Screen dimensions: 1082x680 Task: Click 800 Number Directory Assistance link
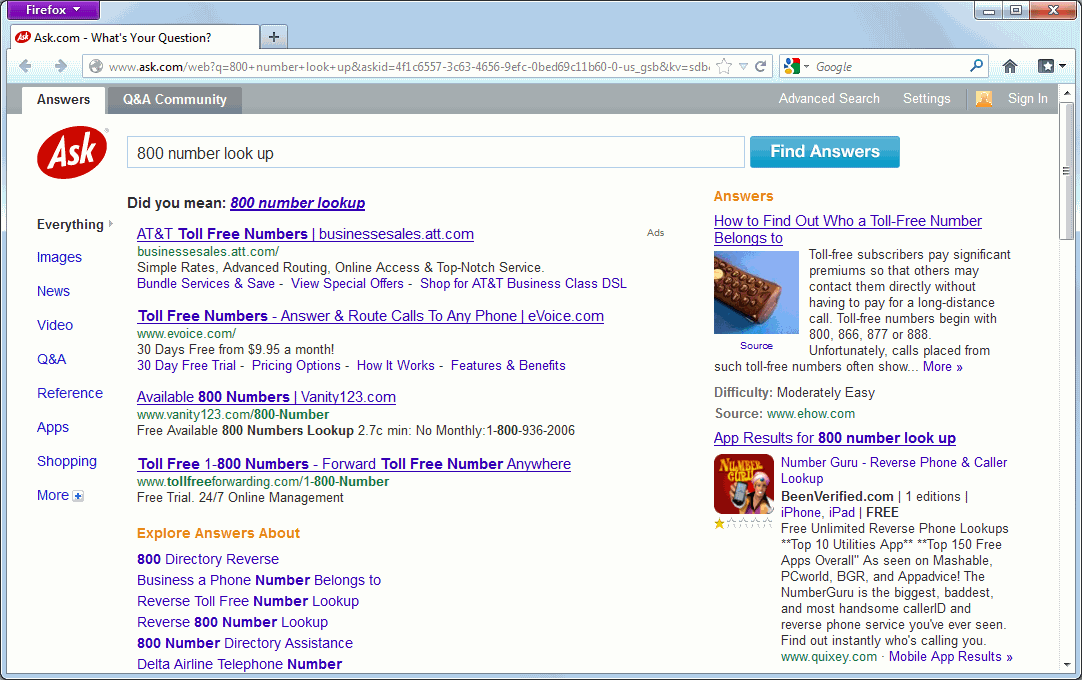click(245, 643)
